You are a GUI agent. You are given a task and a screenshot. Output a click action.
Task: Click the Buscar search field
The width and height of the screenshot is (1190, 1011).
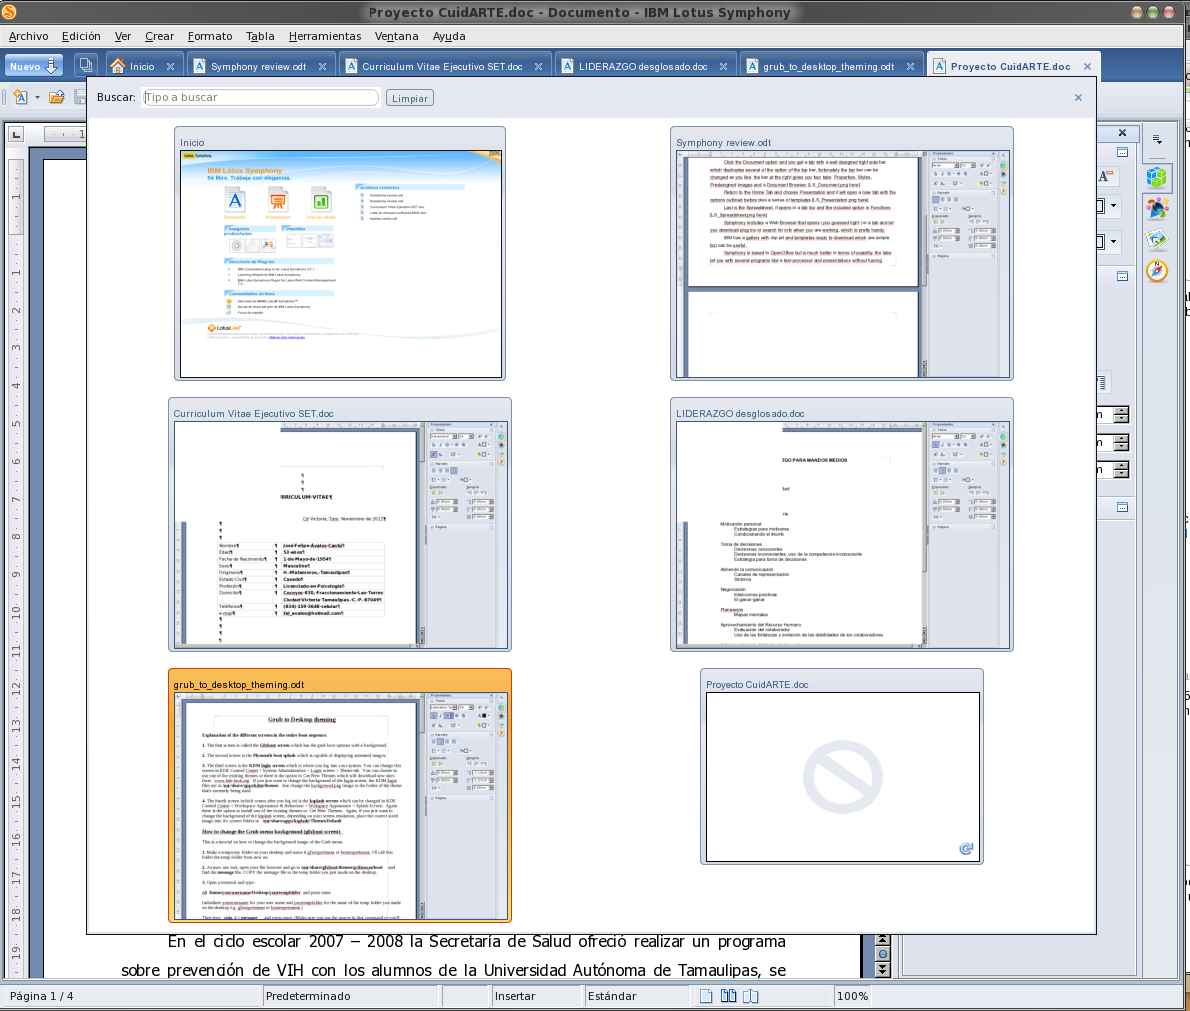260,97
